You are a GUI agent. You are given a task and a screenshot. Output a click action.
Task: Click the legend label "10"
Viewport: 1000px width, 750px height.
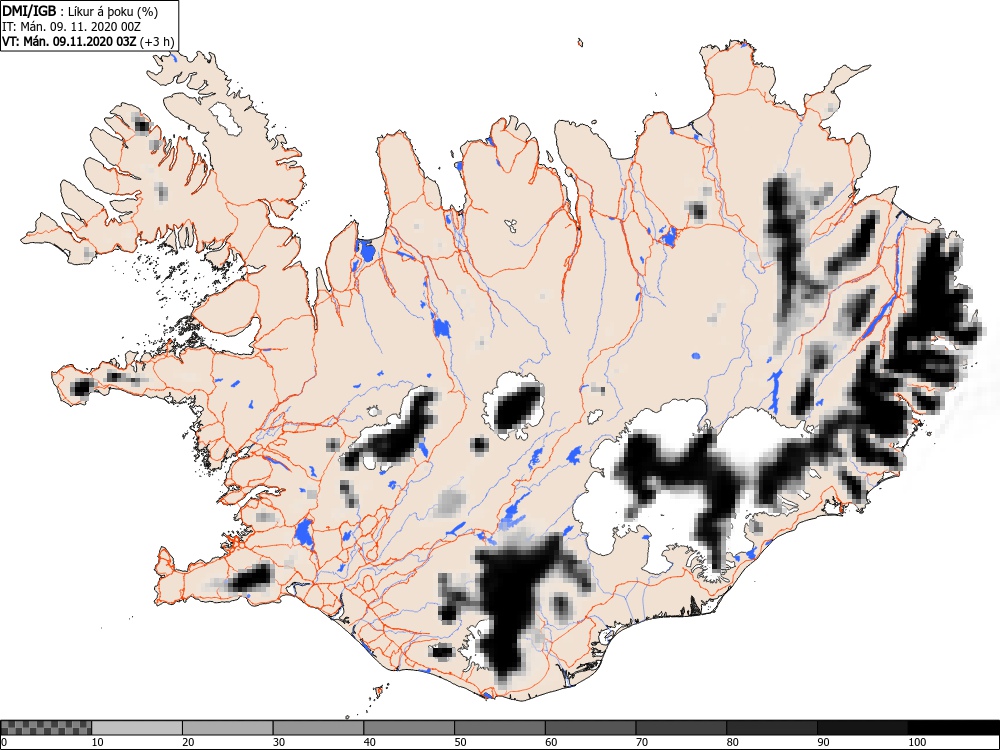[98, 742]
